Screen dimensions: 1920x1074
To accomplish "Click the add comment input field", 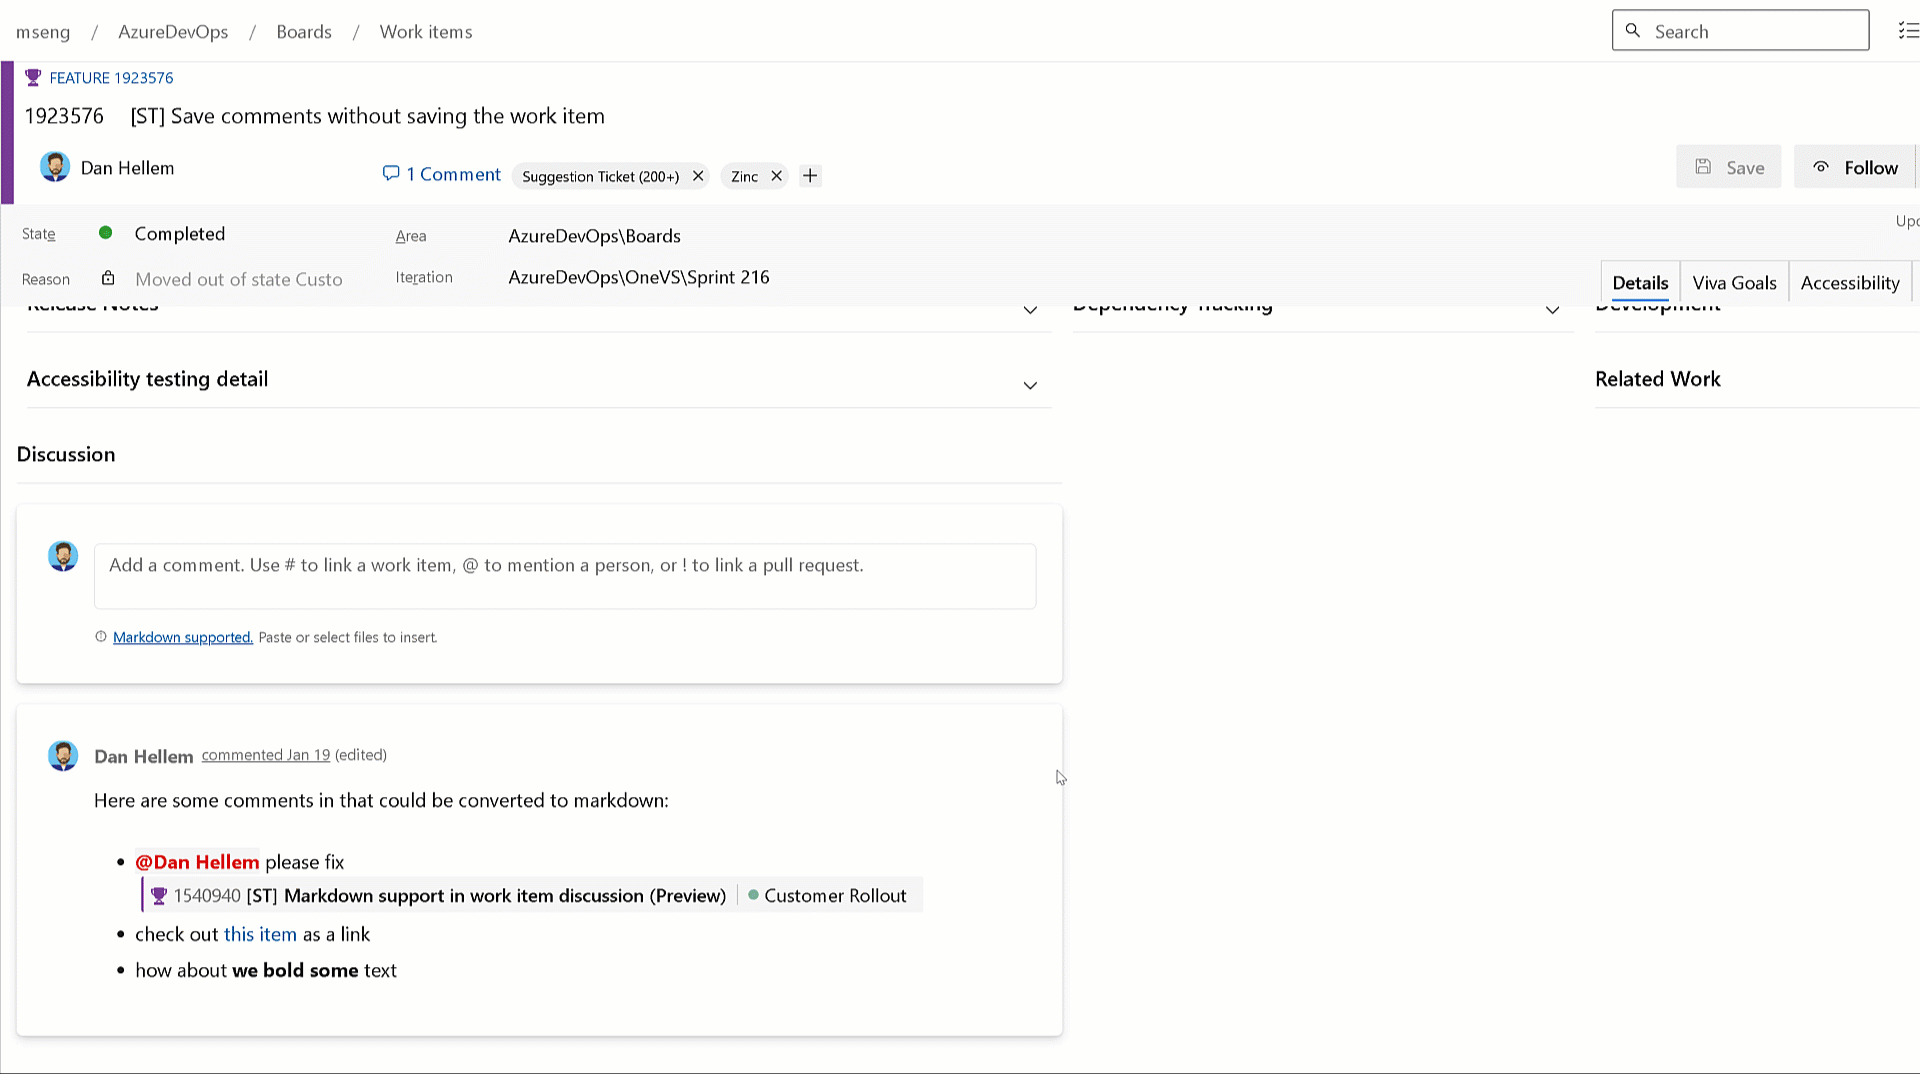I will pyautogui.click(x=565, y=576).
